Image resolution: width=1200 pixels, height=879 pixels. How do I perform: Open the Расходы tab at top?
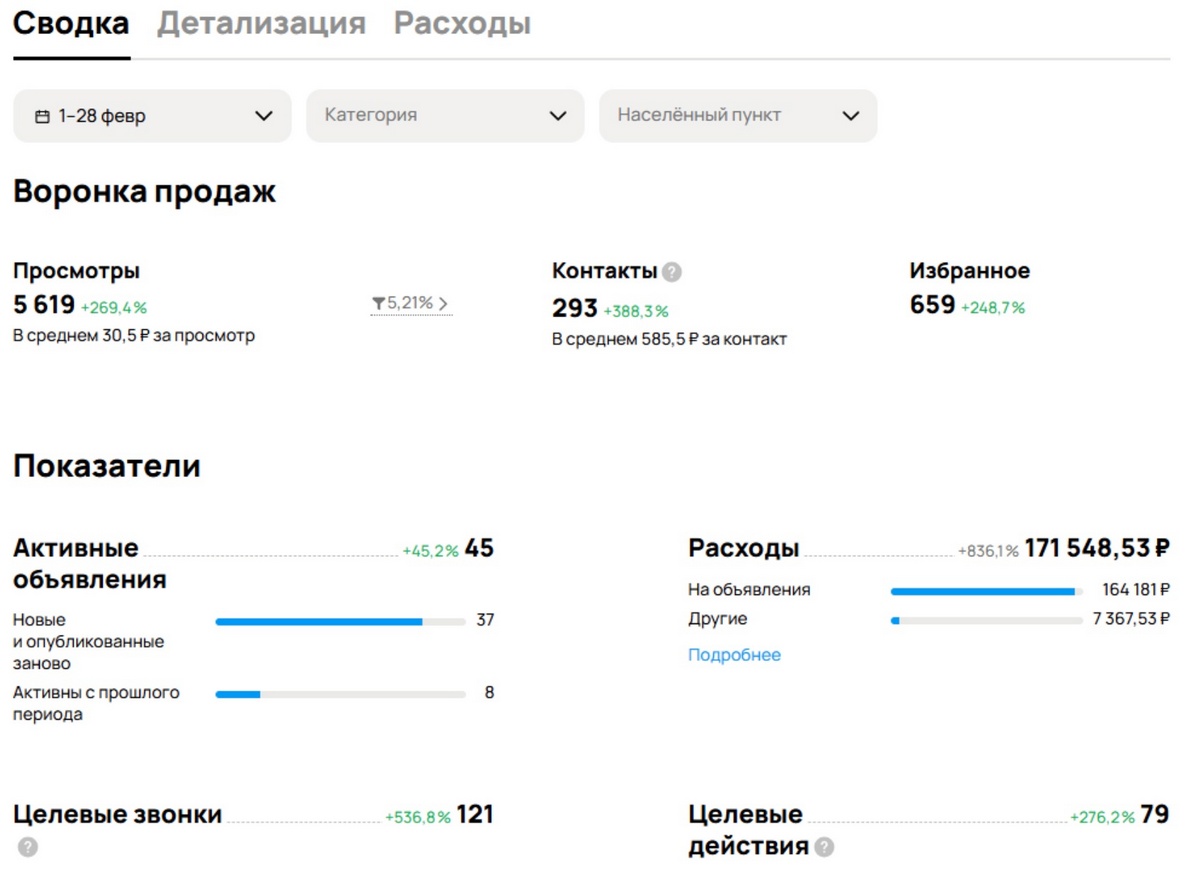(x=462, y=24)
